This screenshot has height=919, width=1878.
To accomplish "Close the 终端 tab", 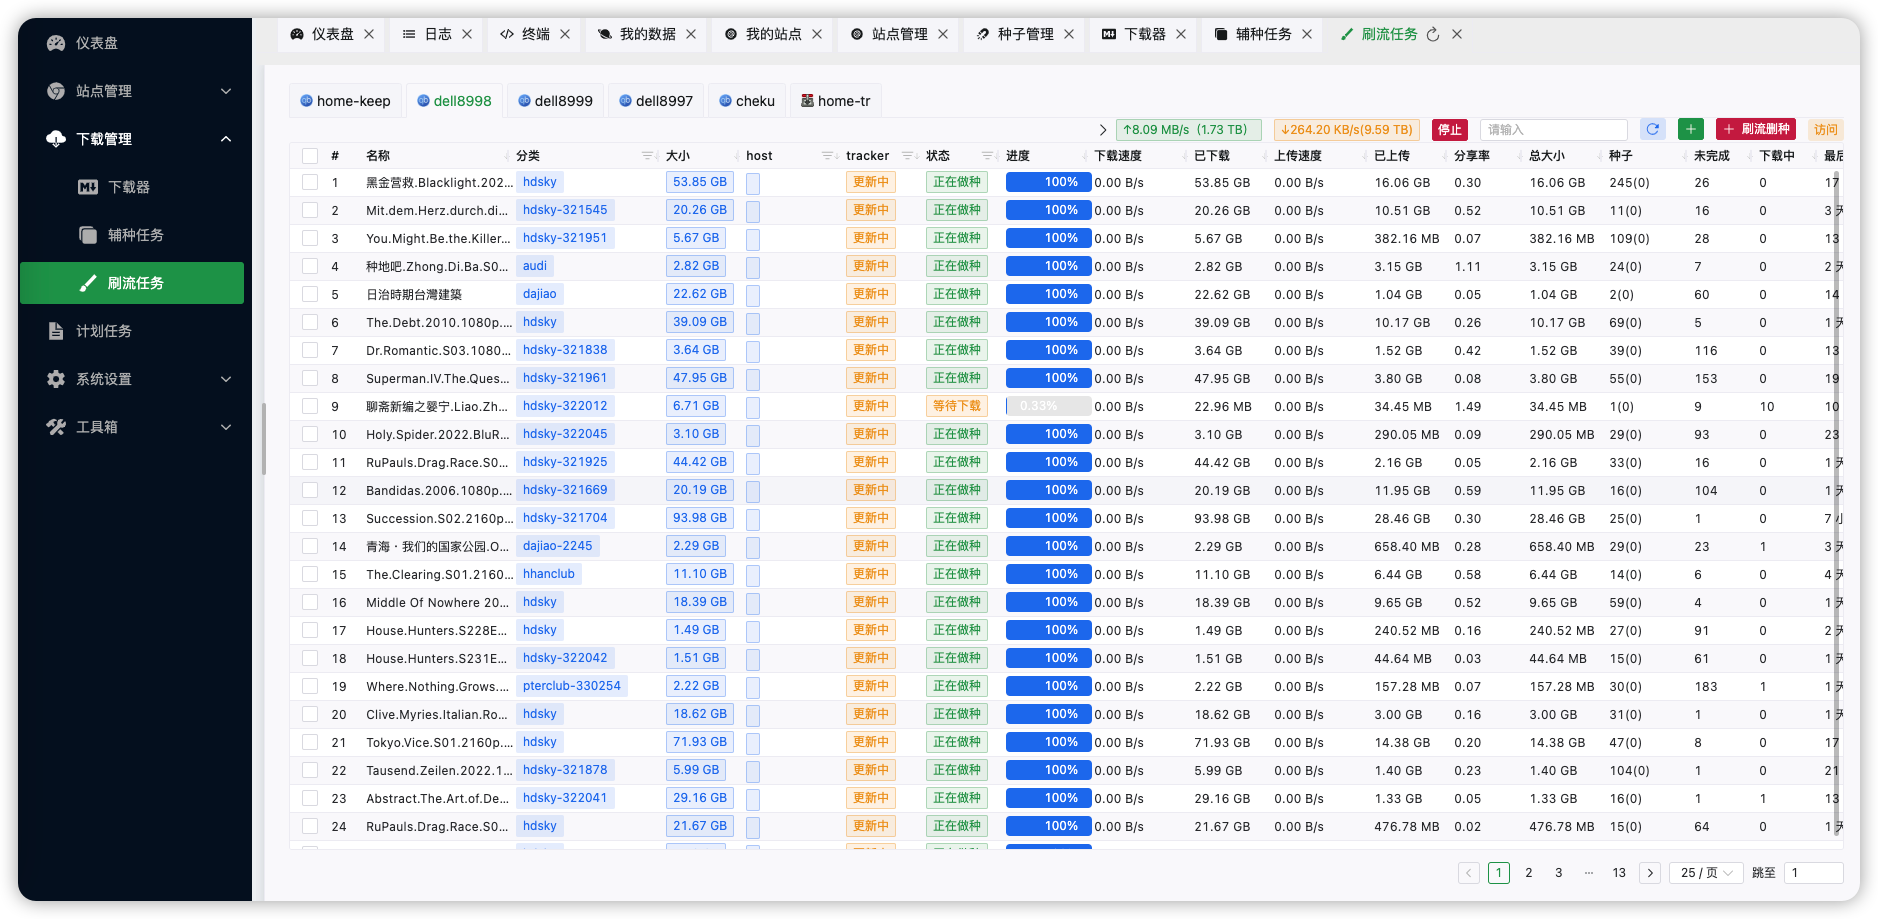I will point(565,34).
